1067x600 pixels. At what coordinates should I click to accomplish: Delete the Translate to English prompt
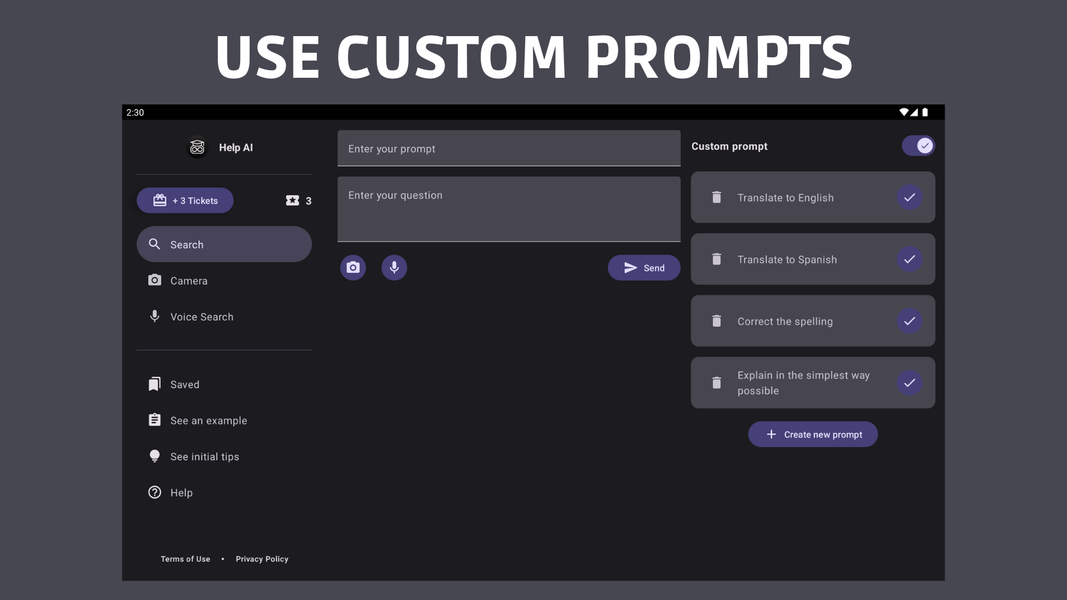click(716, 197)
